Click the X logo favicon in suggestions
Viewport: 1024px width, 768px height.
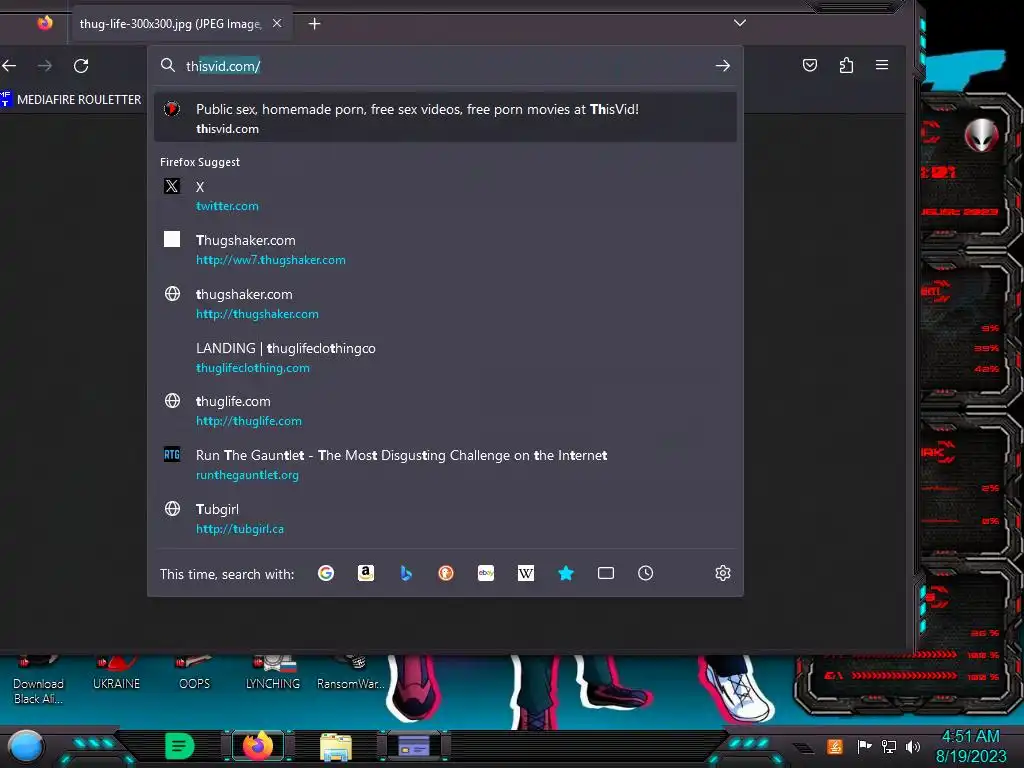(x=172, y=186)
